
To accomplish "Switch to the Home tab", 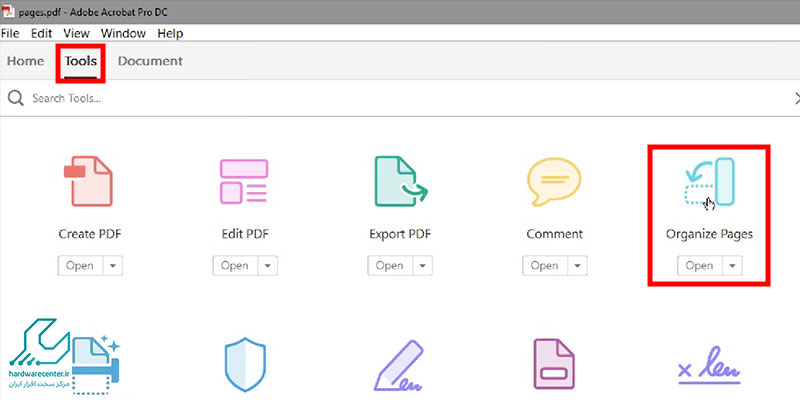I will (26, 61).
